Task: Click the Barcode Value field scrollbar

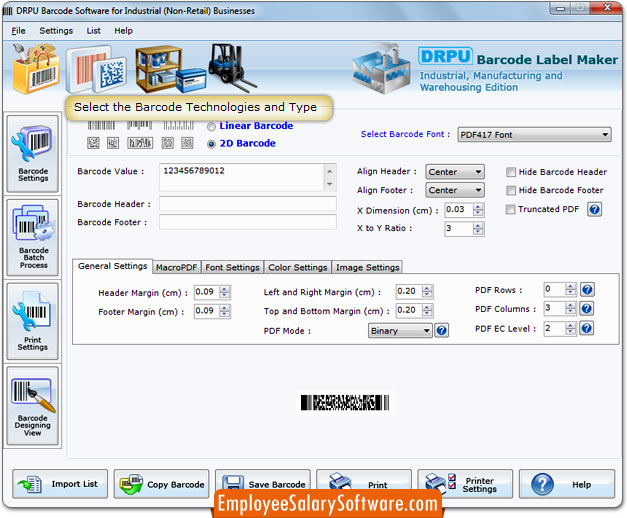Action: (x=330, y=177)
